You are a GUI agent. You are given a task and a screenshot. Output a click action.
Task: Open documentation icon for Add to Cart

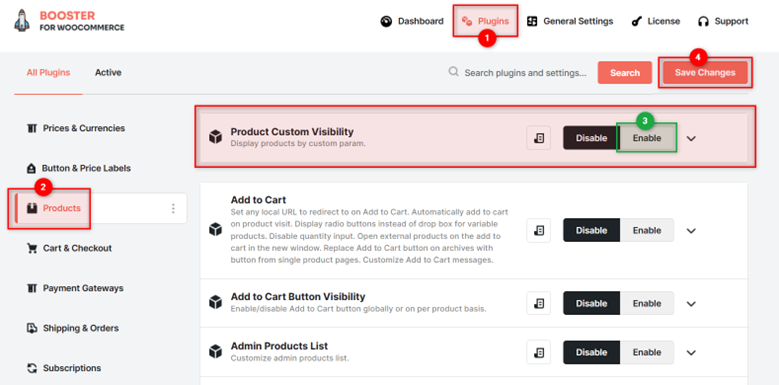(539, 231)
